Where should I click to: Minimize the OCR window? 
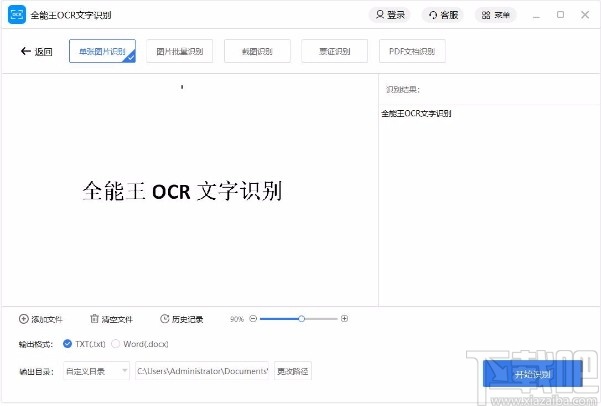point(536,15)
